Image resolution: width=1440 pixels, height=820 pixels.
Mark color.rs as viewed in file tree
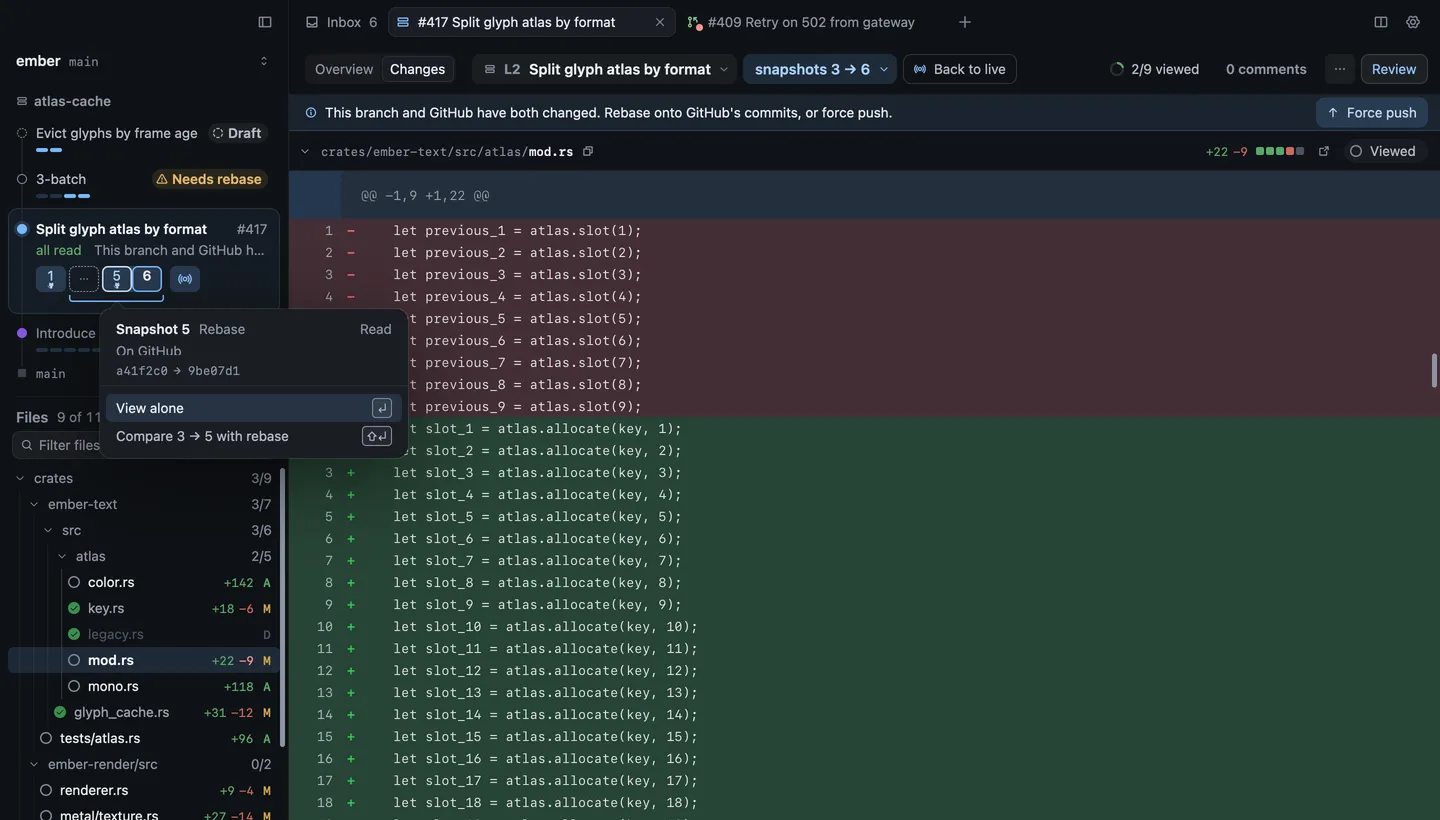pos(74,582)
